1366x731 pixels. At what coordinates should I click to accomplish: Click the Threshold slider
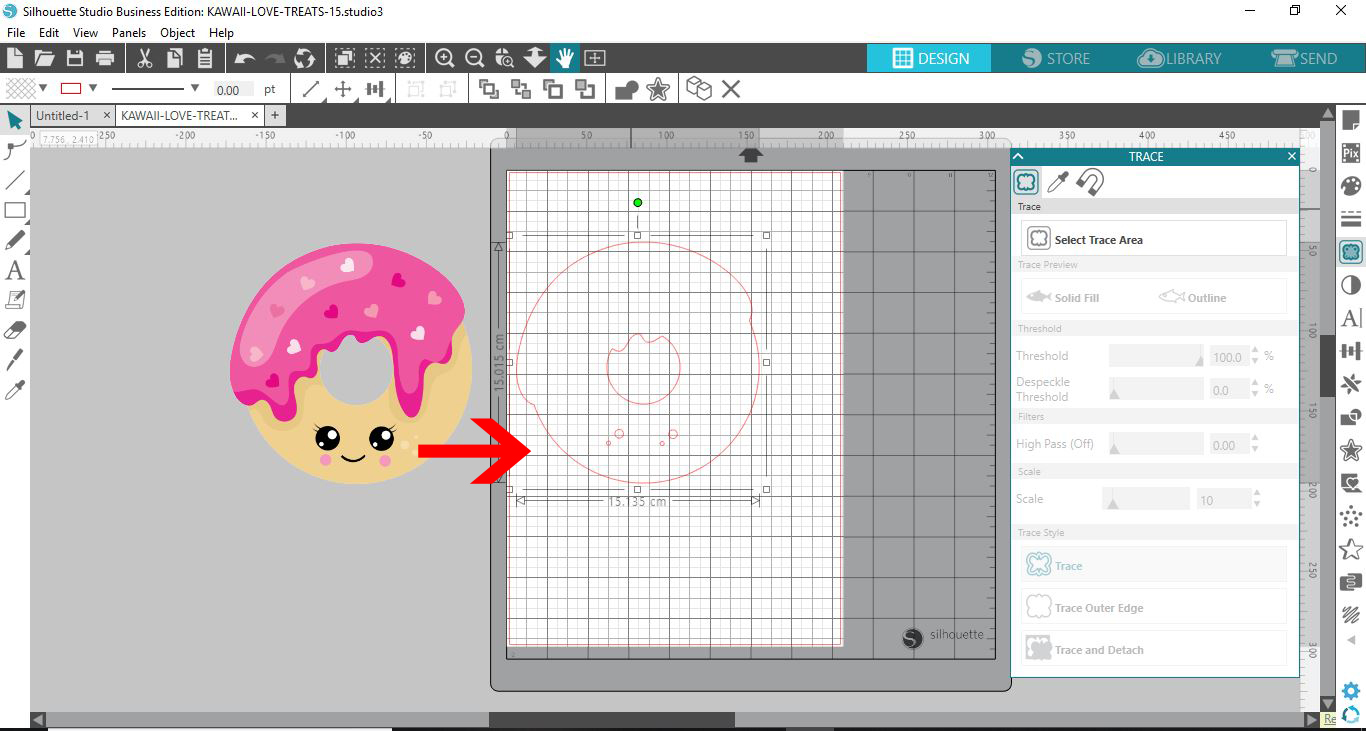[x=1156, y=356]
